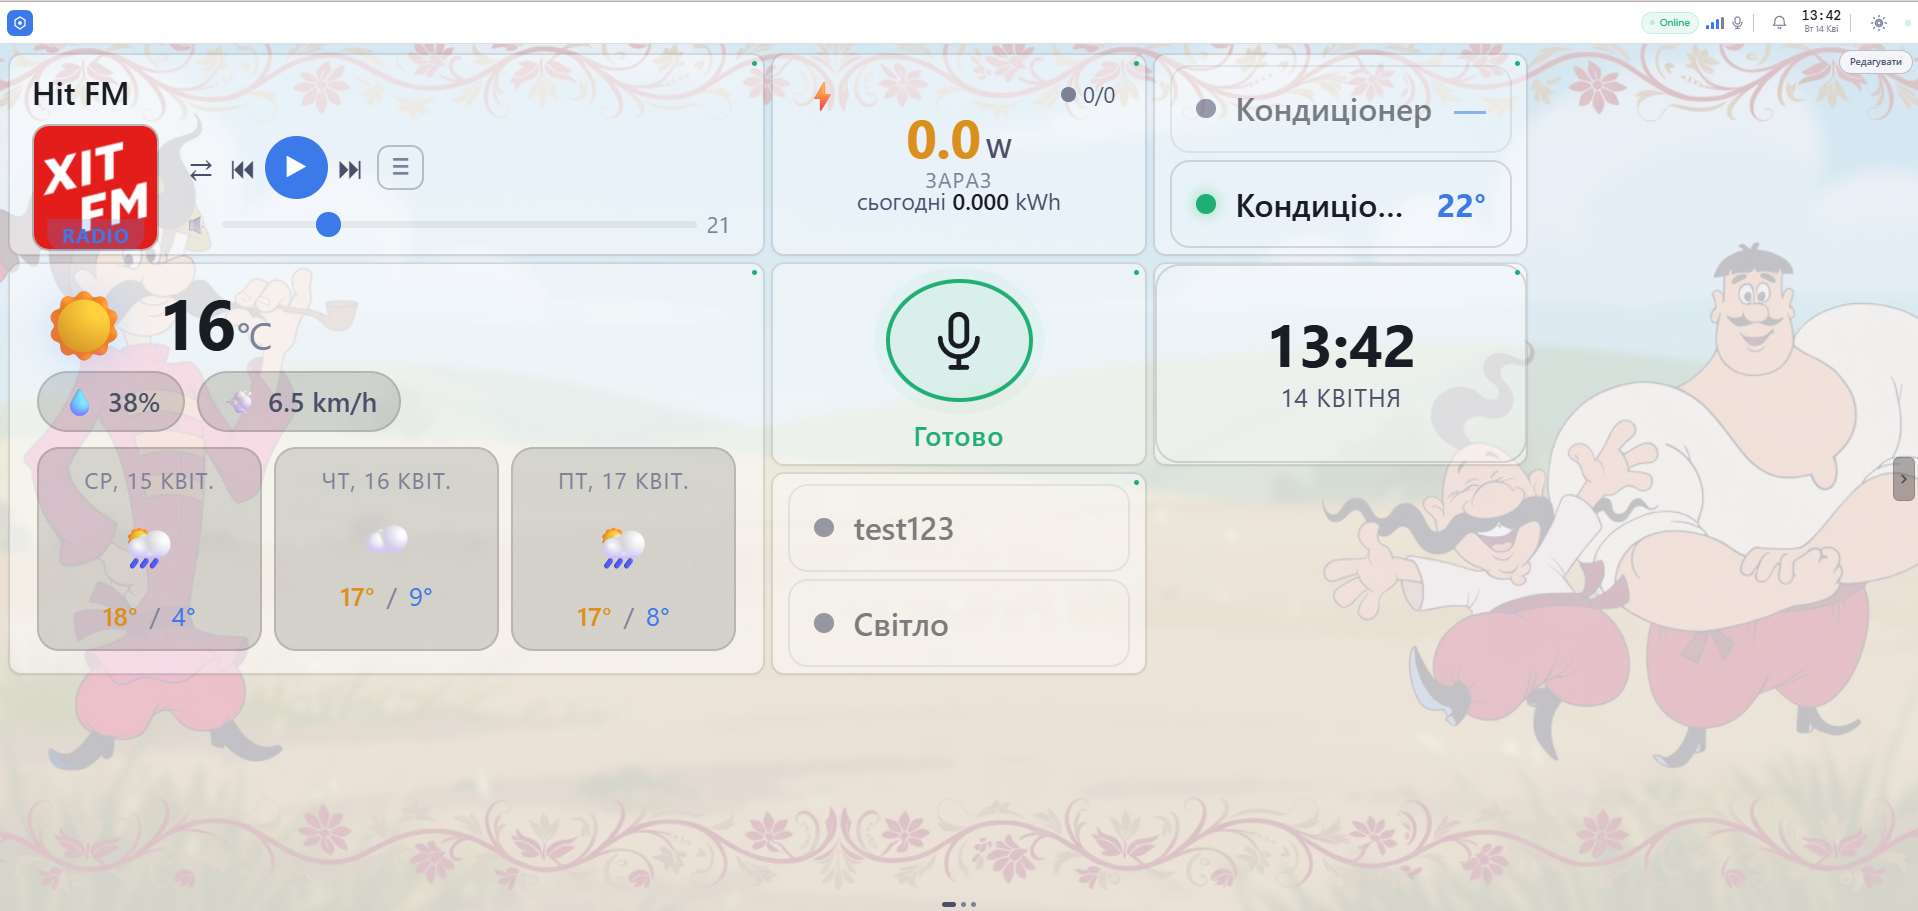The image size is (1918, 911).
Task: Click the small microphone icon in top bar
Action: click(1738, 23)
